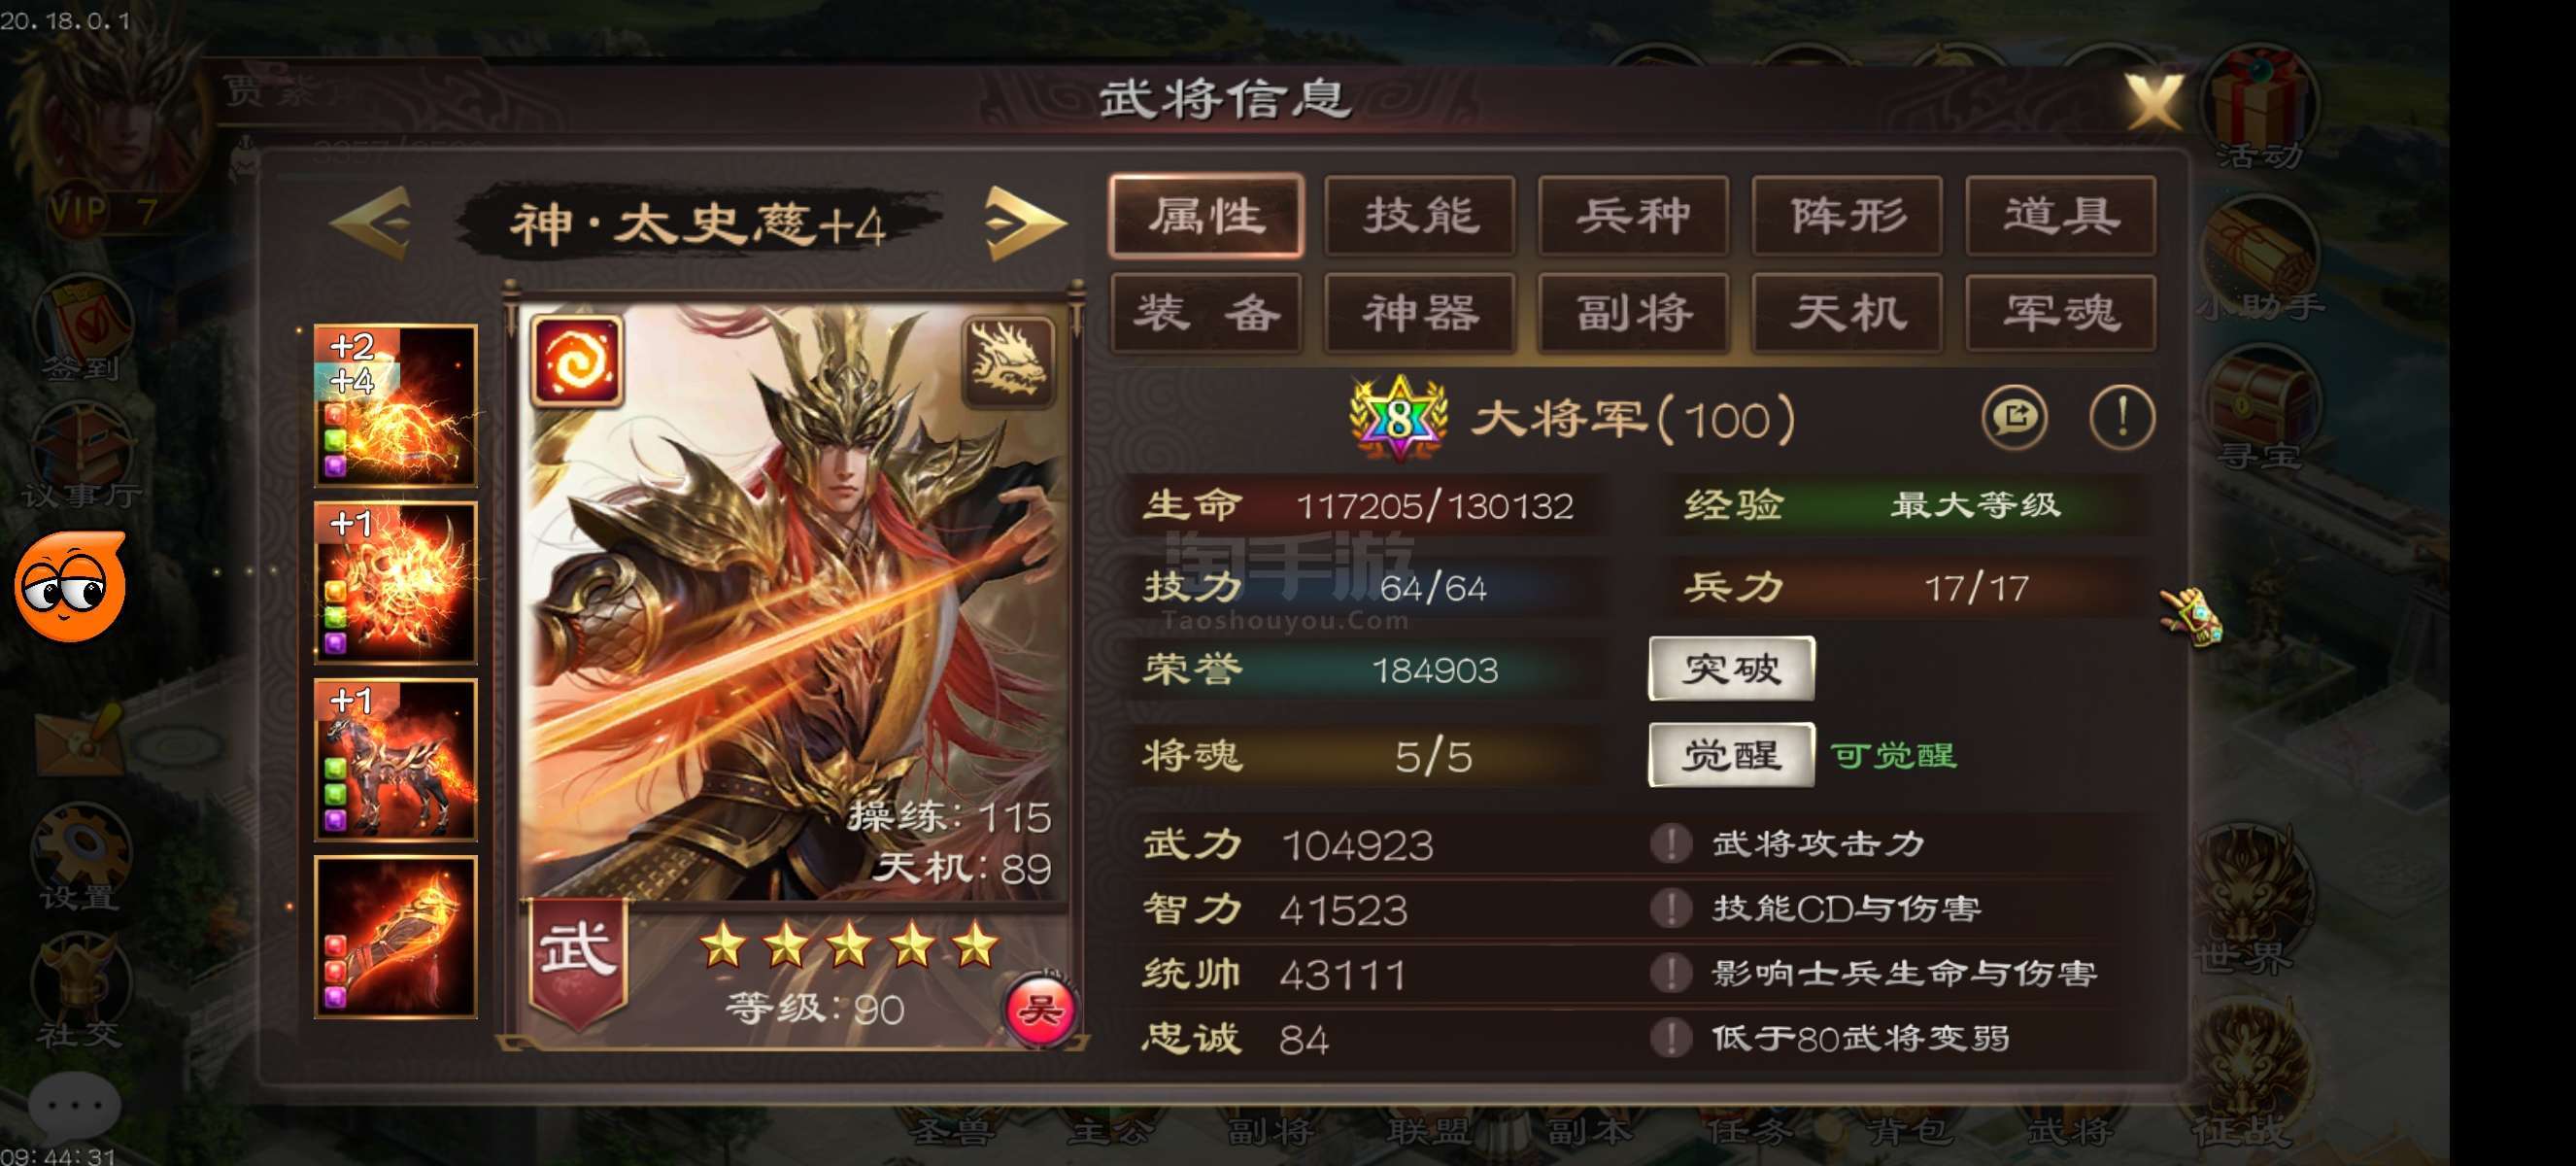
Task: Tap the dragon emblem on hero portrait
Action: click(1008, 361)
